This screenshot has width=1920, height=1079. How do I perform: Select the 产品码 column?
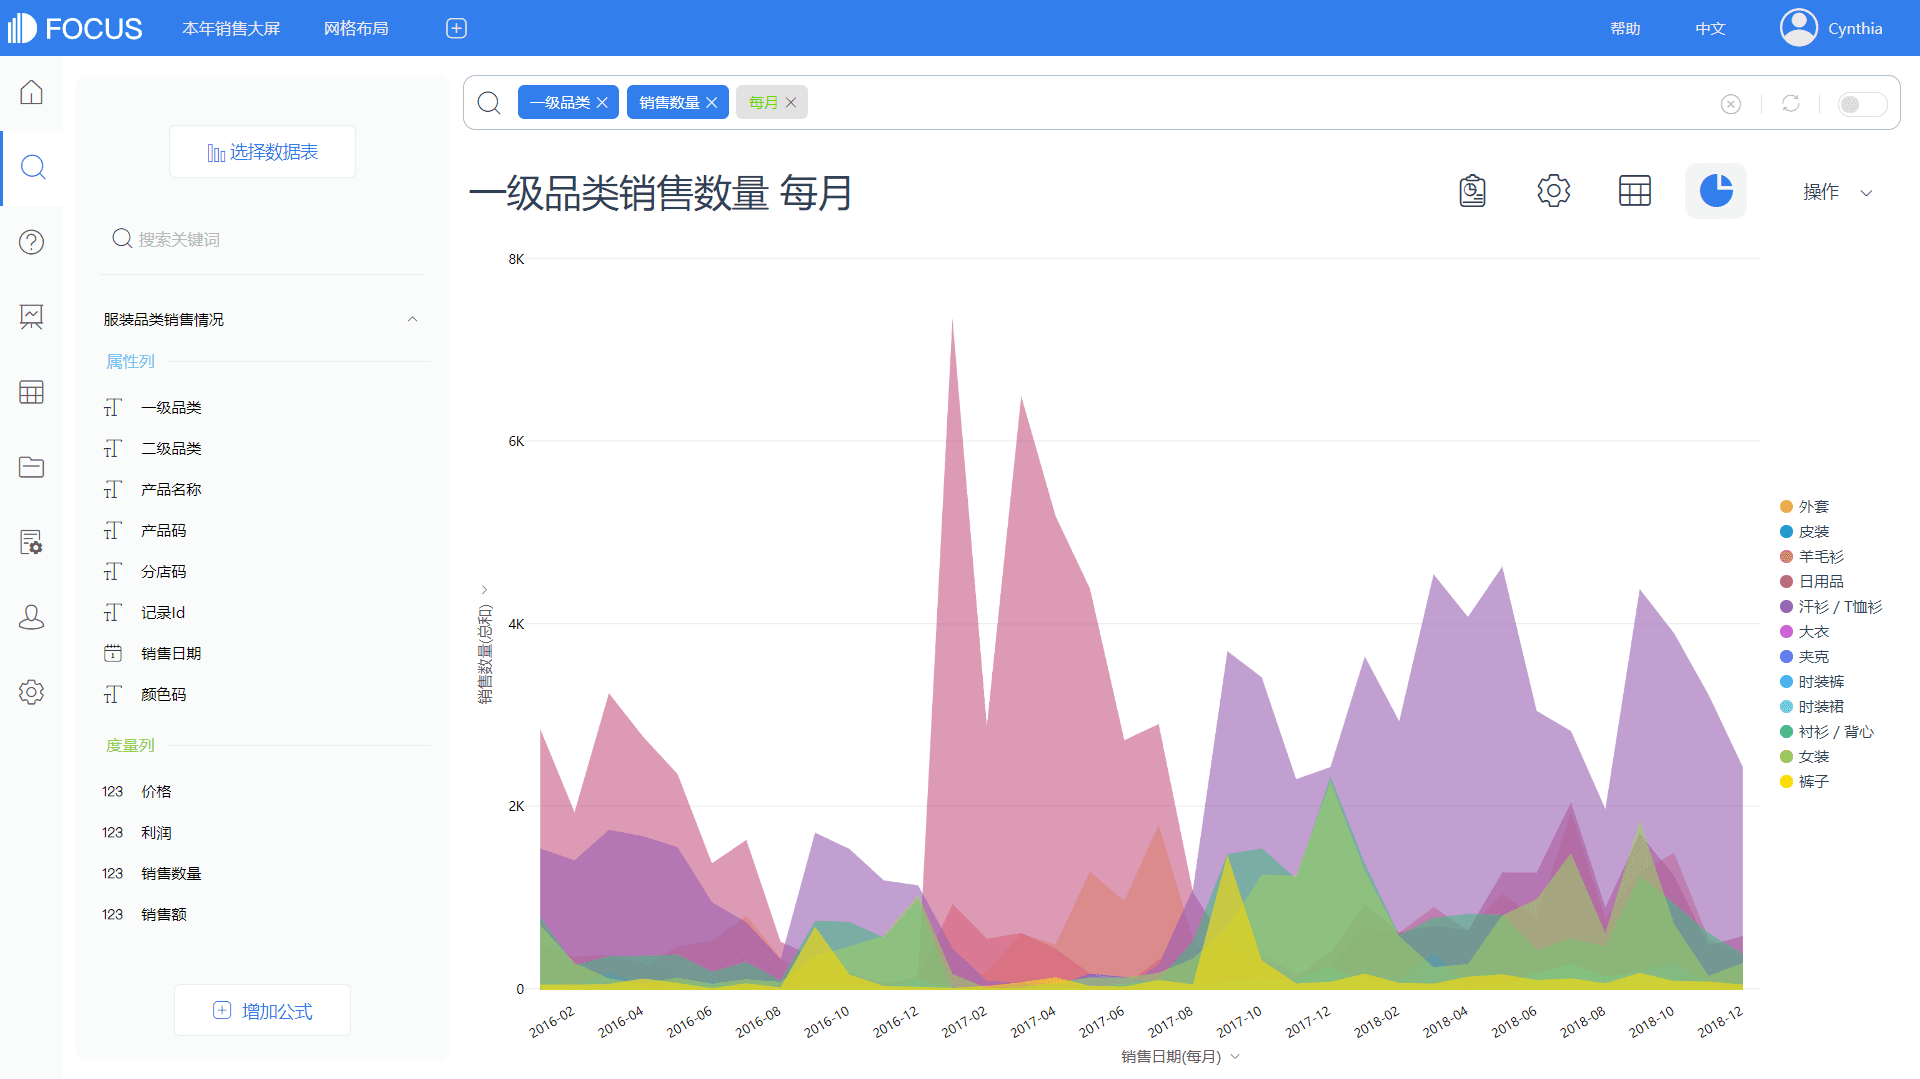[x=163, y=530]
